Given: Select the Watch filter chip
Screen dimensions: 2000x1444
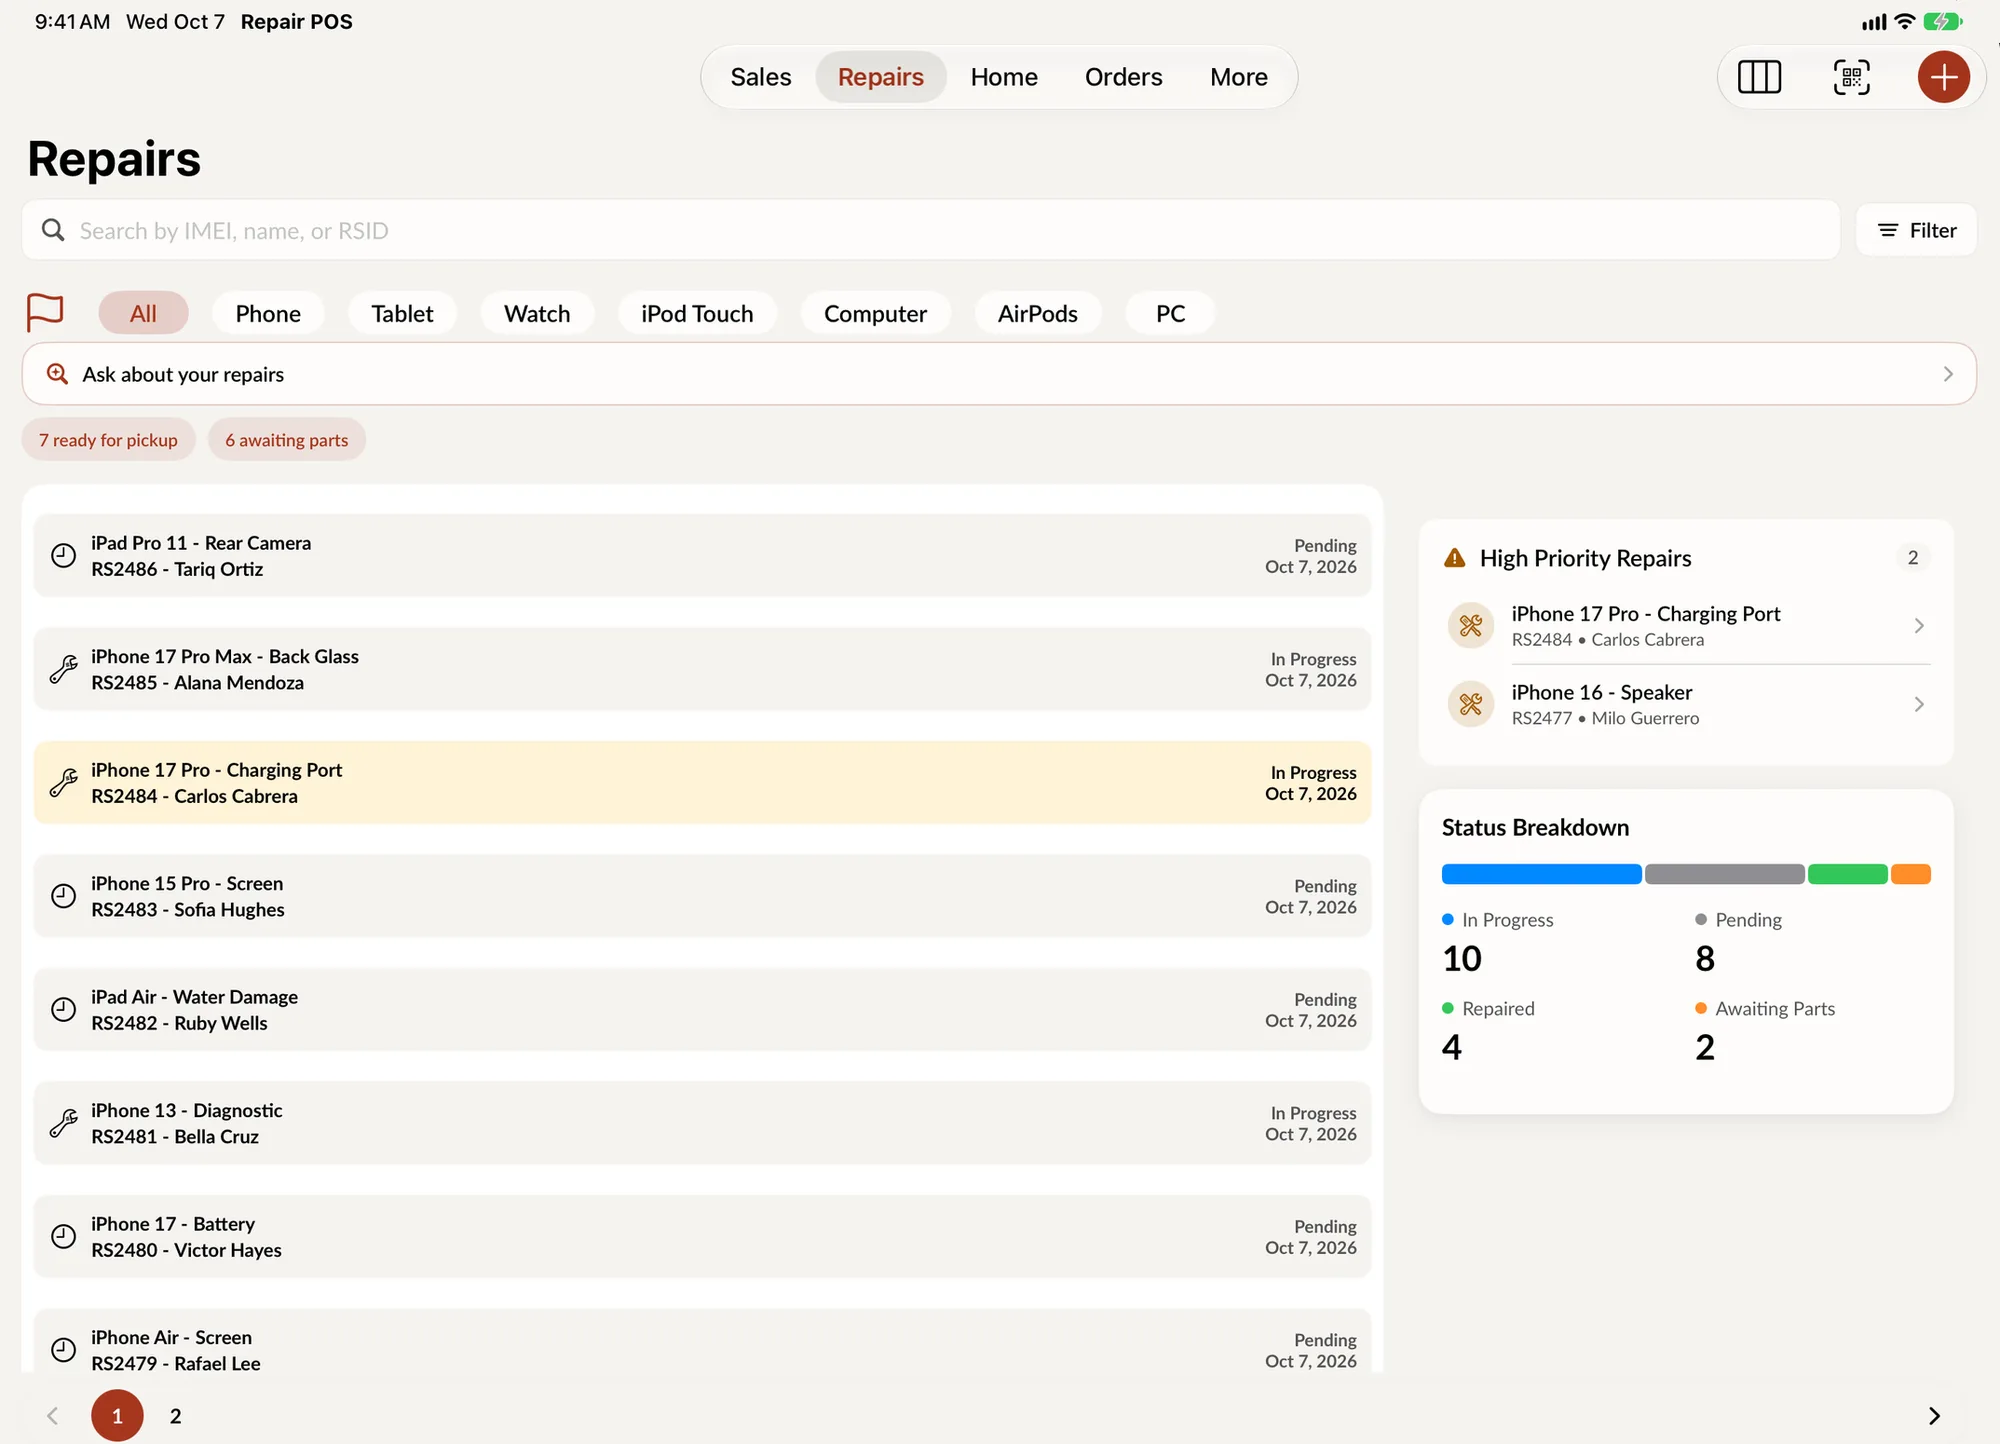Looking at the screenshot, I should (x=537, y=313).
